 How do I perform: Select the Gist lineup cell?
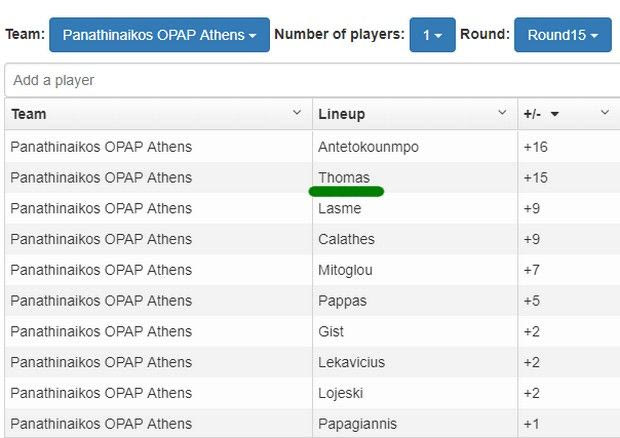coord(331,332)
